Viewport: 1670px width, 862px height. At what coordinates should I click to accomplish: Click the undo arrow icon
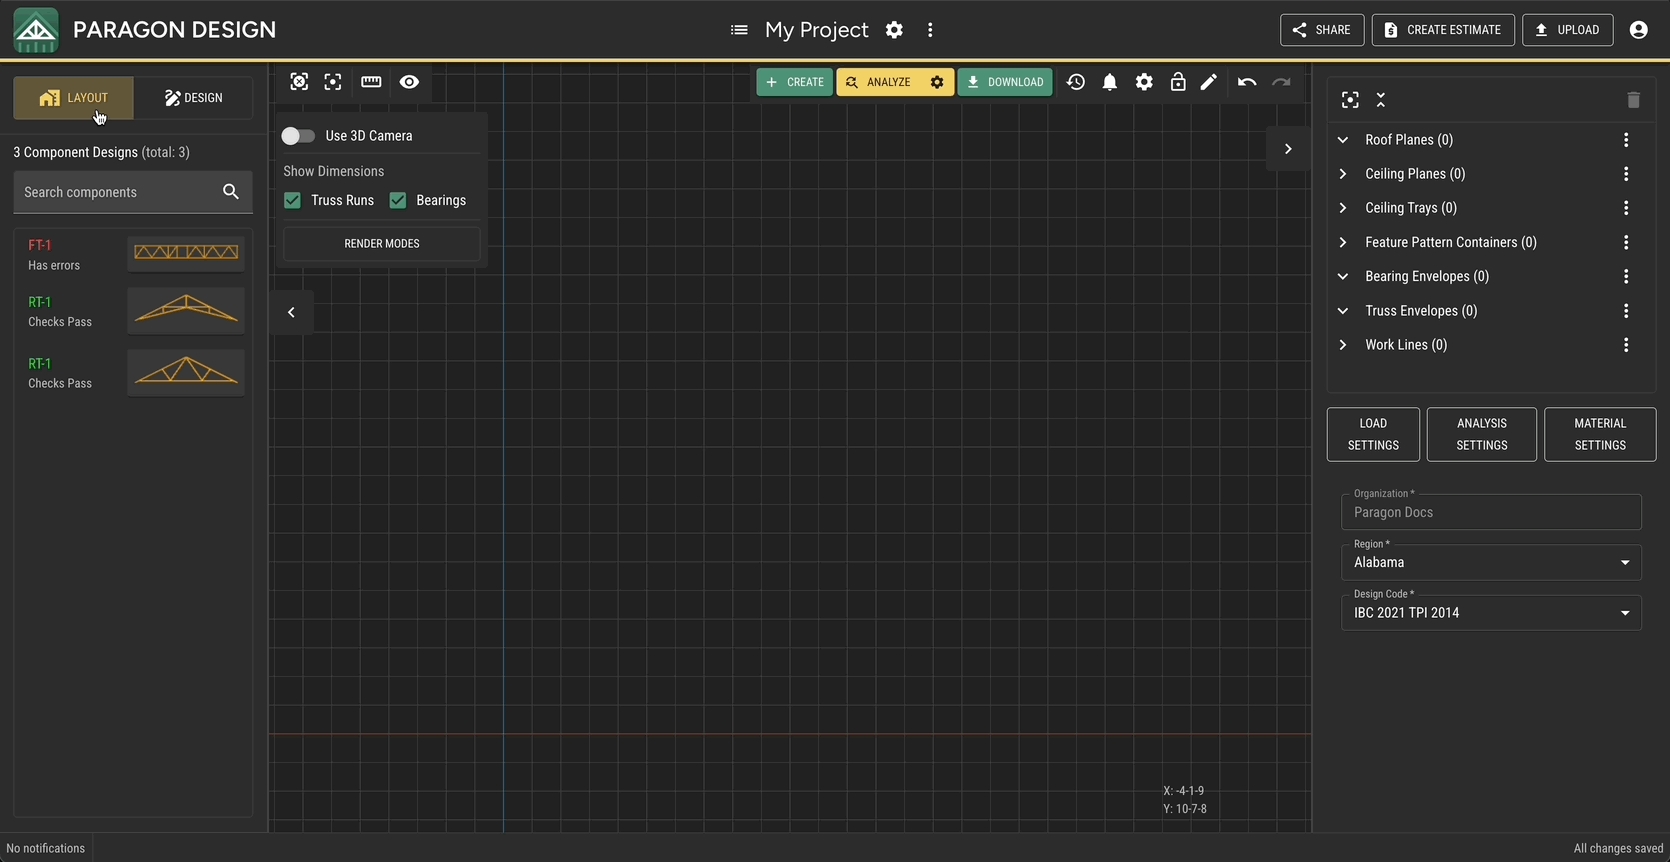1246,82
